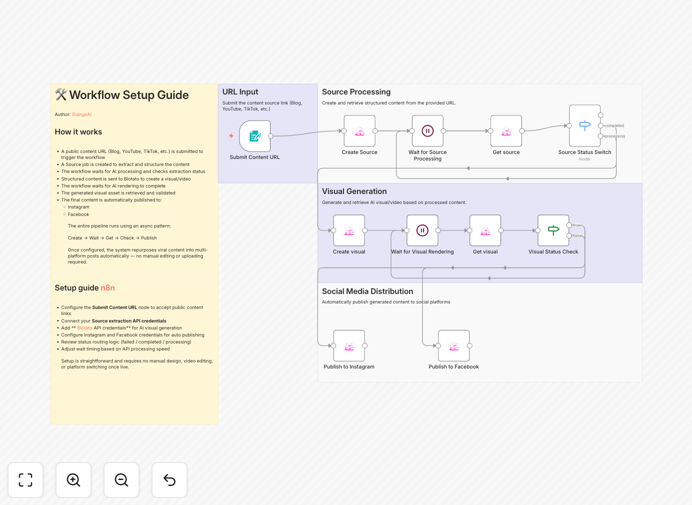Click the Instagram bullet in How it works
This screenshot has width=692, height=505.
tap(79, 207)
